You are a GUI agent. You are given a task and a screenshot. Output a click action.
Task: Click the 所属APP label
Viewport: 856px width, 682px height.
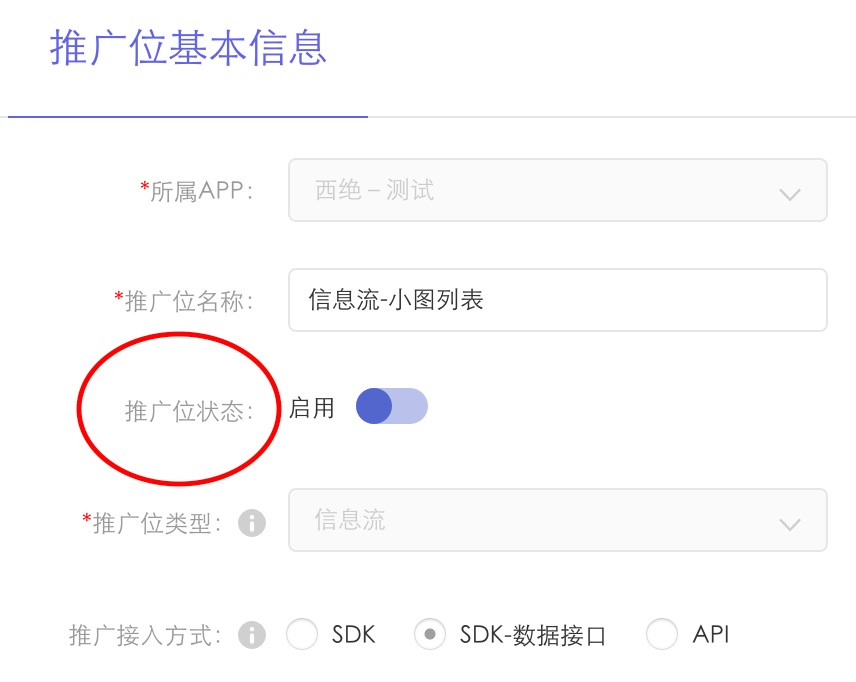197,191
